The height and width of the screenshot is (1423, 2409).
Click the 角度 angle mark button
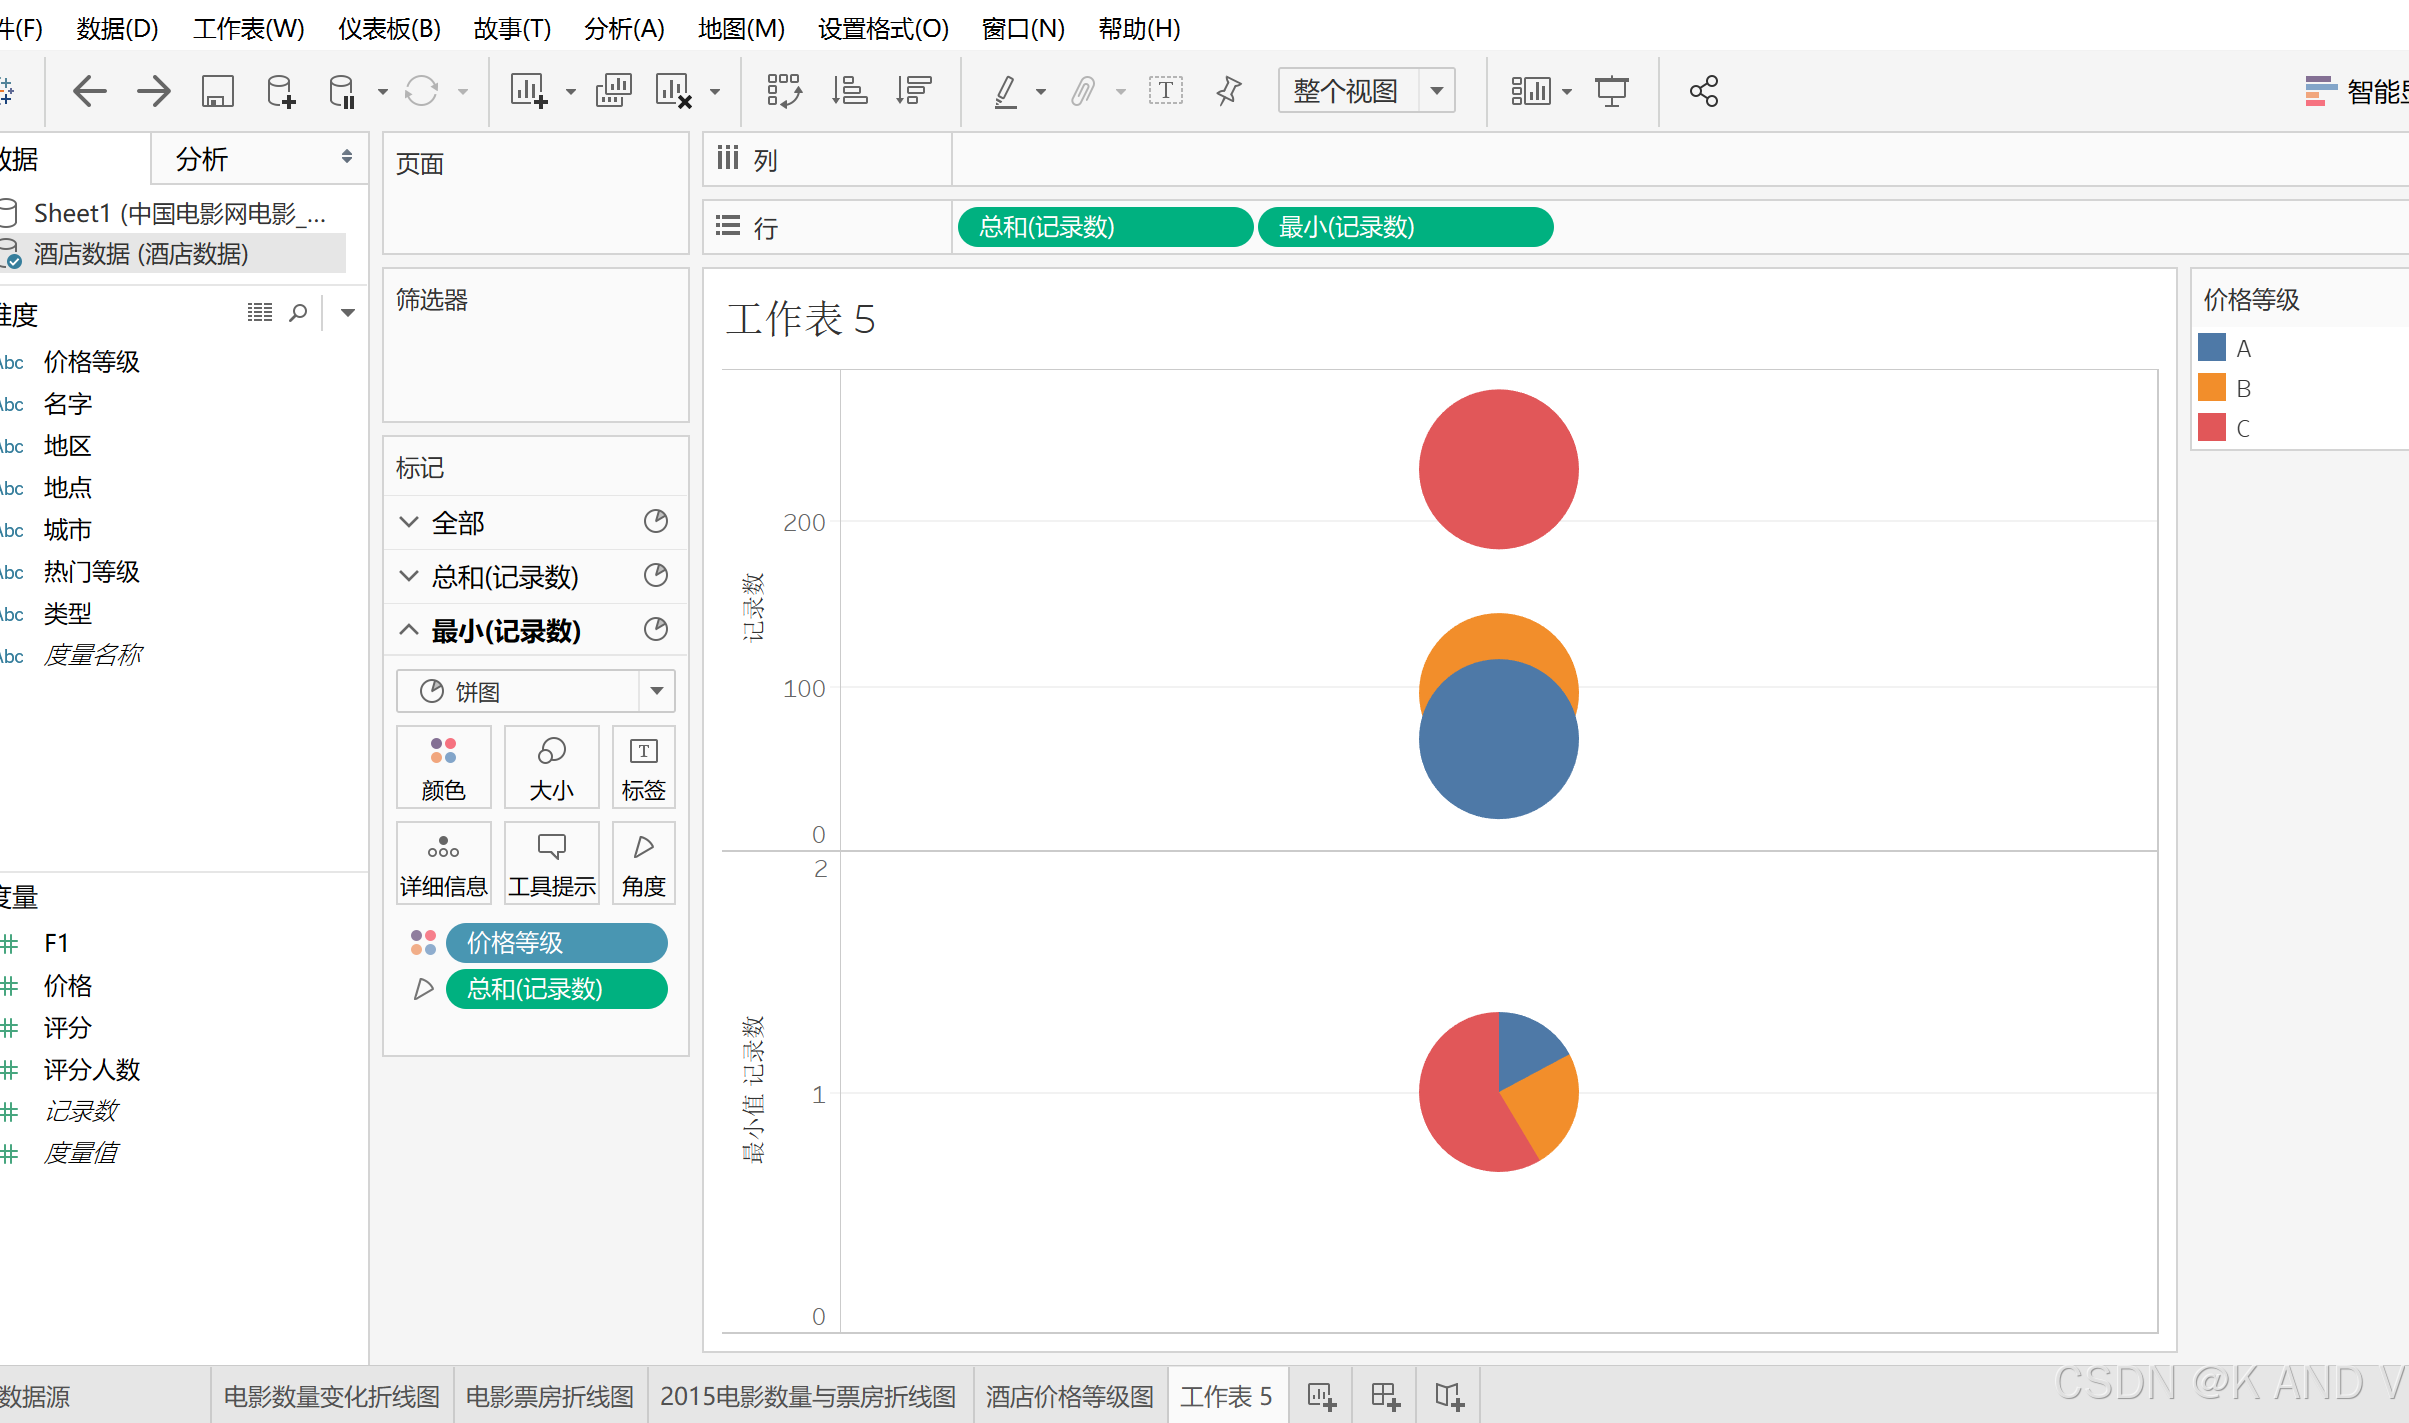(x=643, y=863)
